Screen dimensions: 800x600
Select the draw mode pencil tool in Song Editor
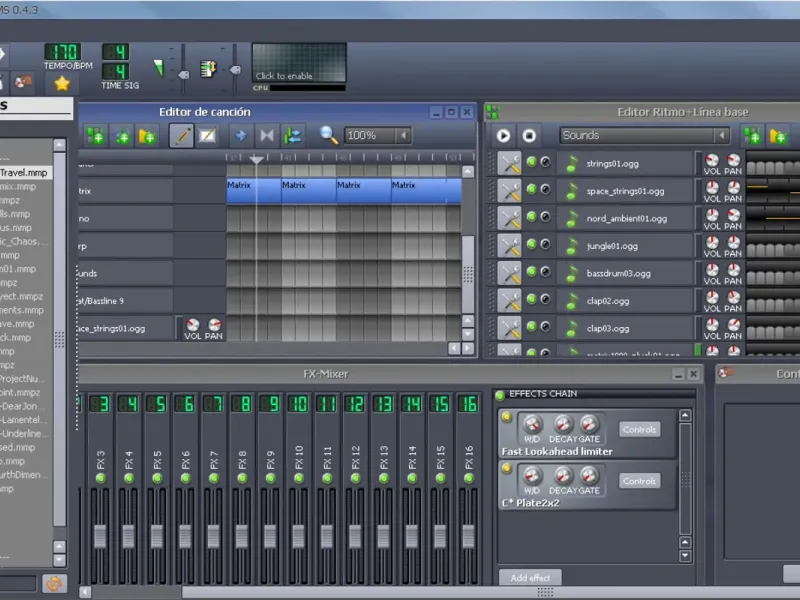click(x=181, y=135)
